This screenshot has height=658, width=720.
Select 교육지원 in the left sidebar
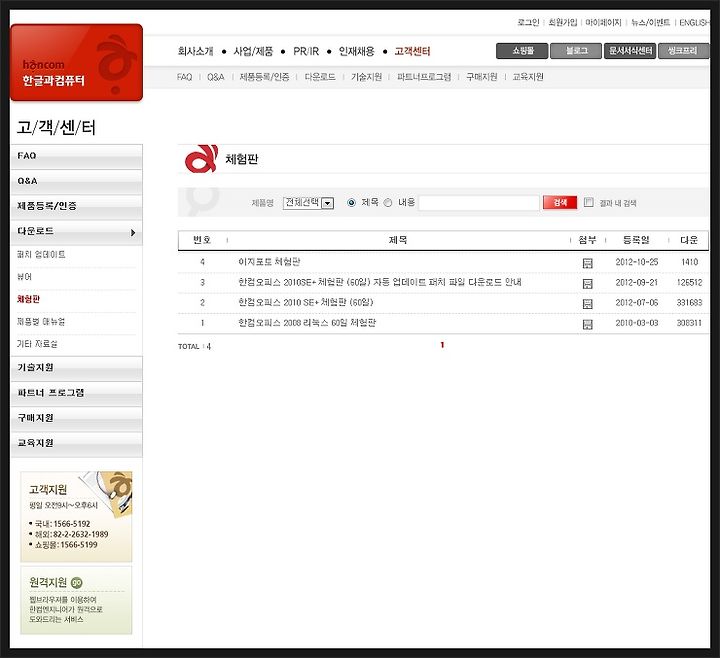76,444
